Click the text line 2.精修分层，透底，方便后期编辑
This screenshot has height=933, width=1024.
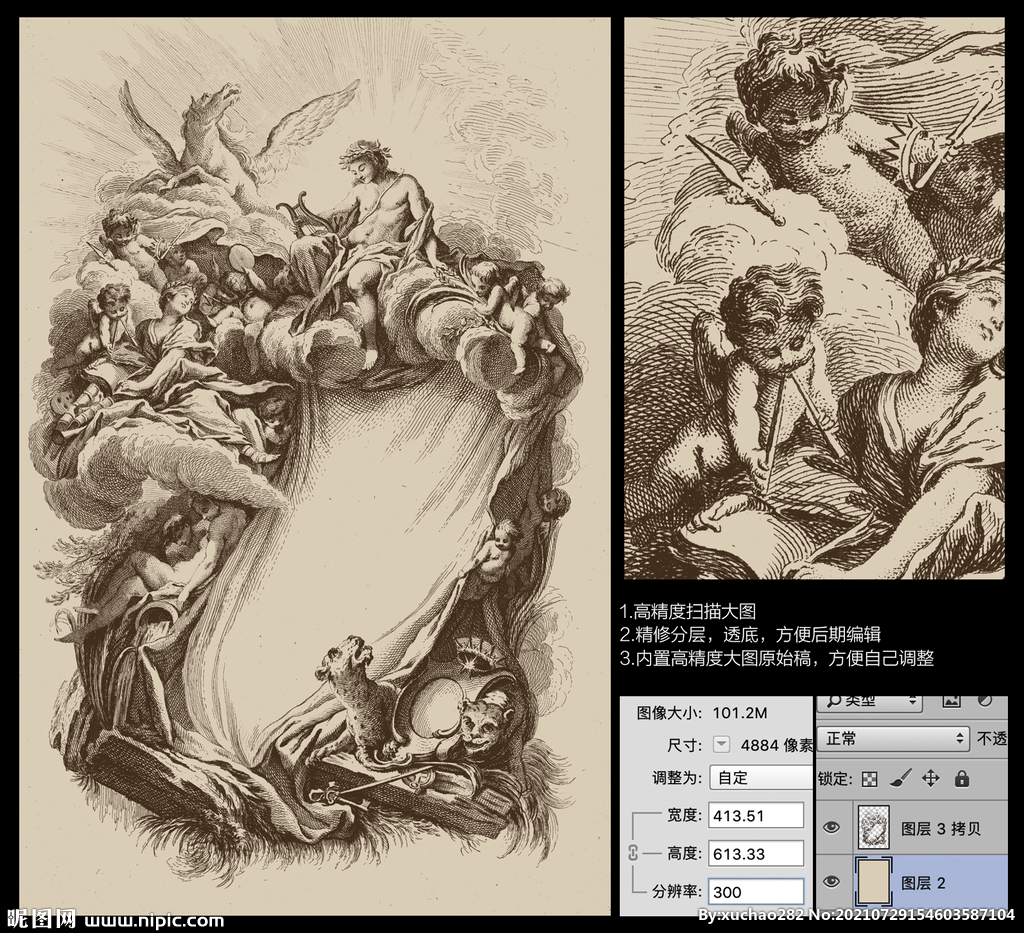pos(750,635)
